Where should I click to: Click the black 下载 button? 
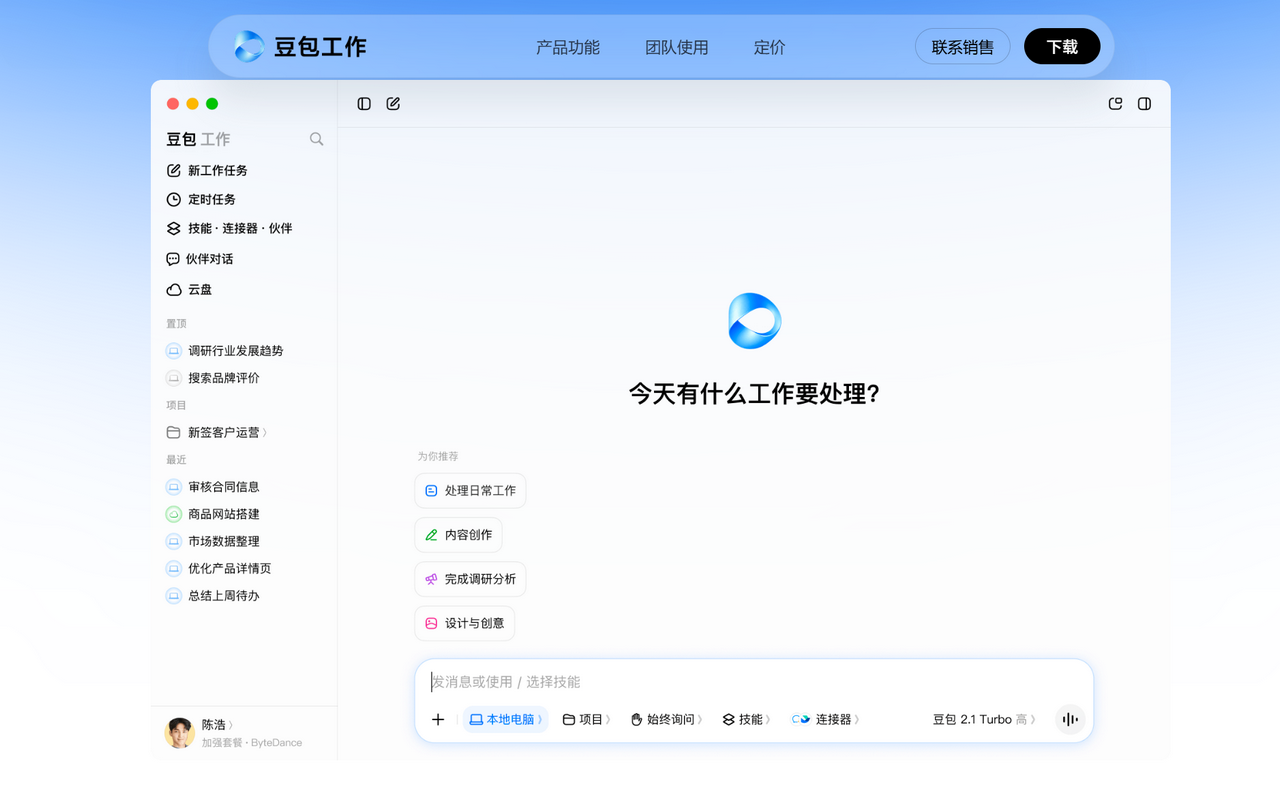tap(1062, 46)
